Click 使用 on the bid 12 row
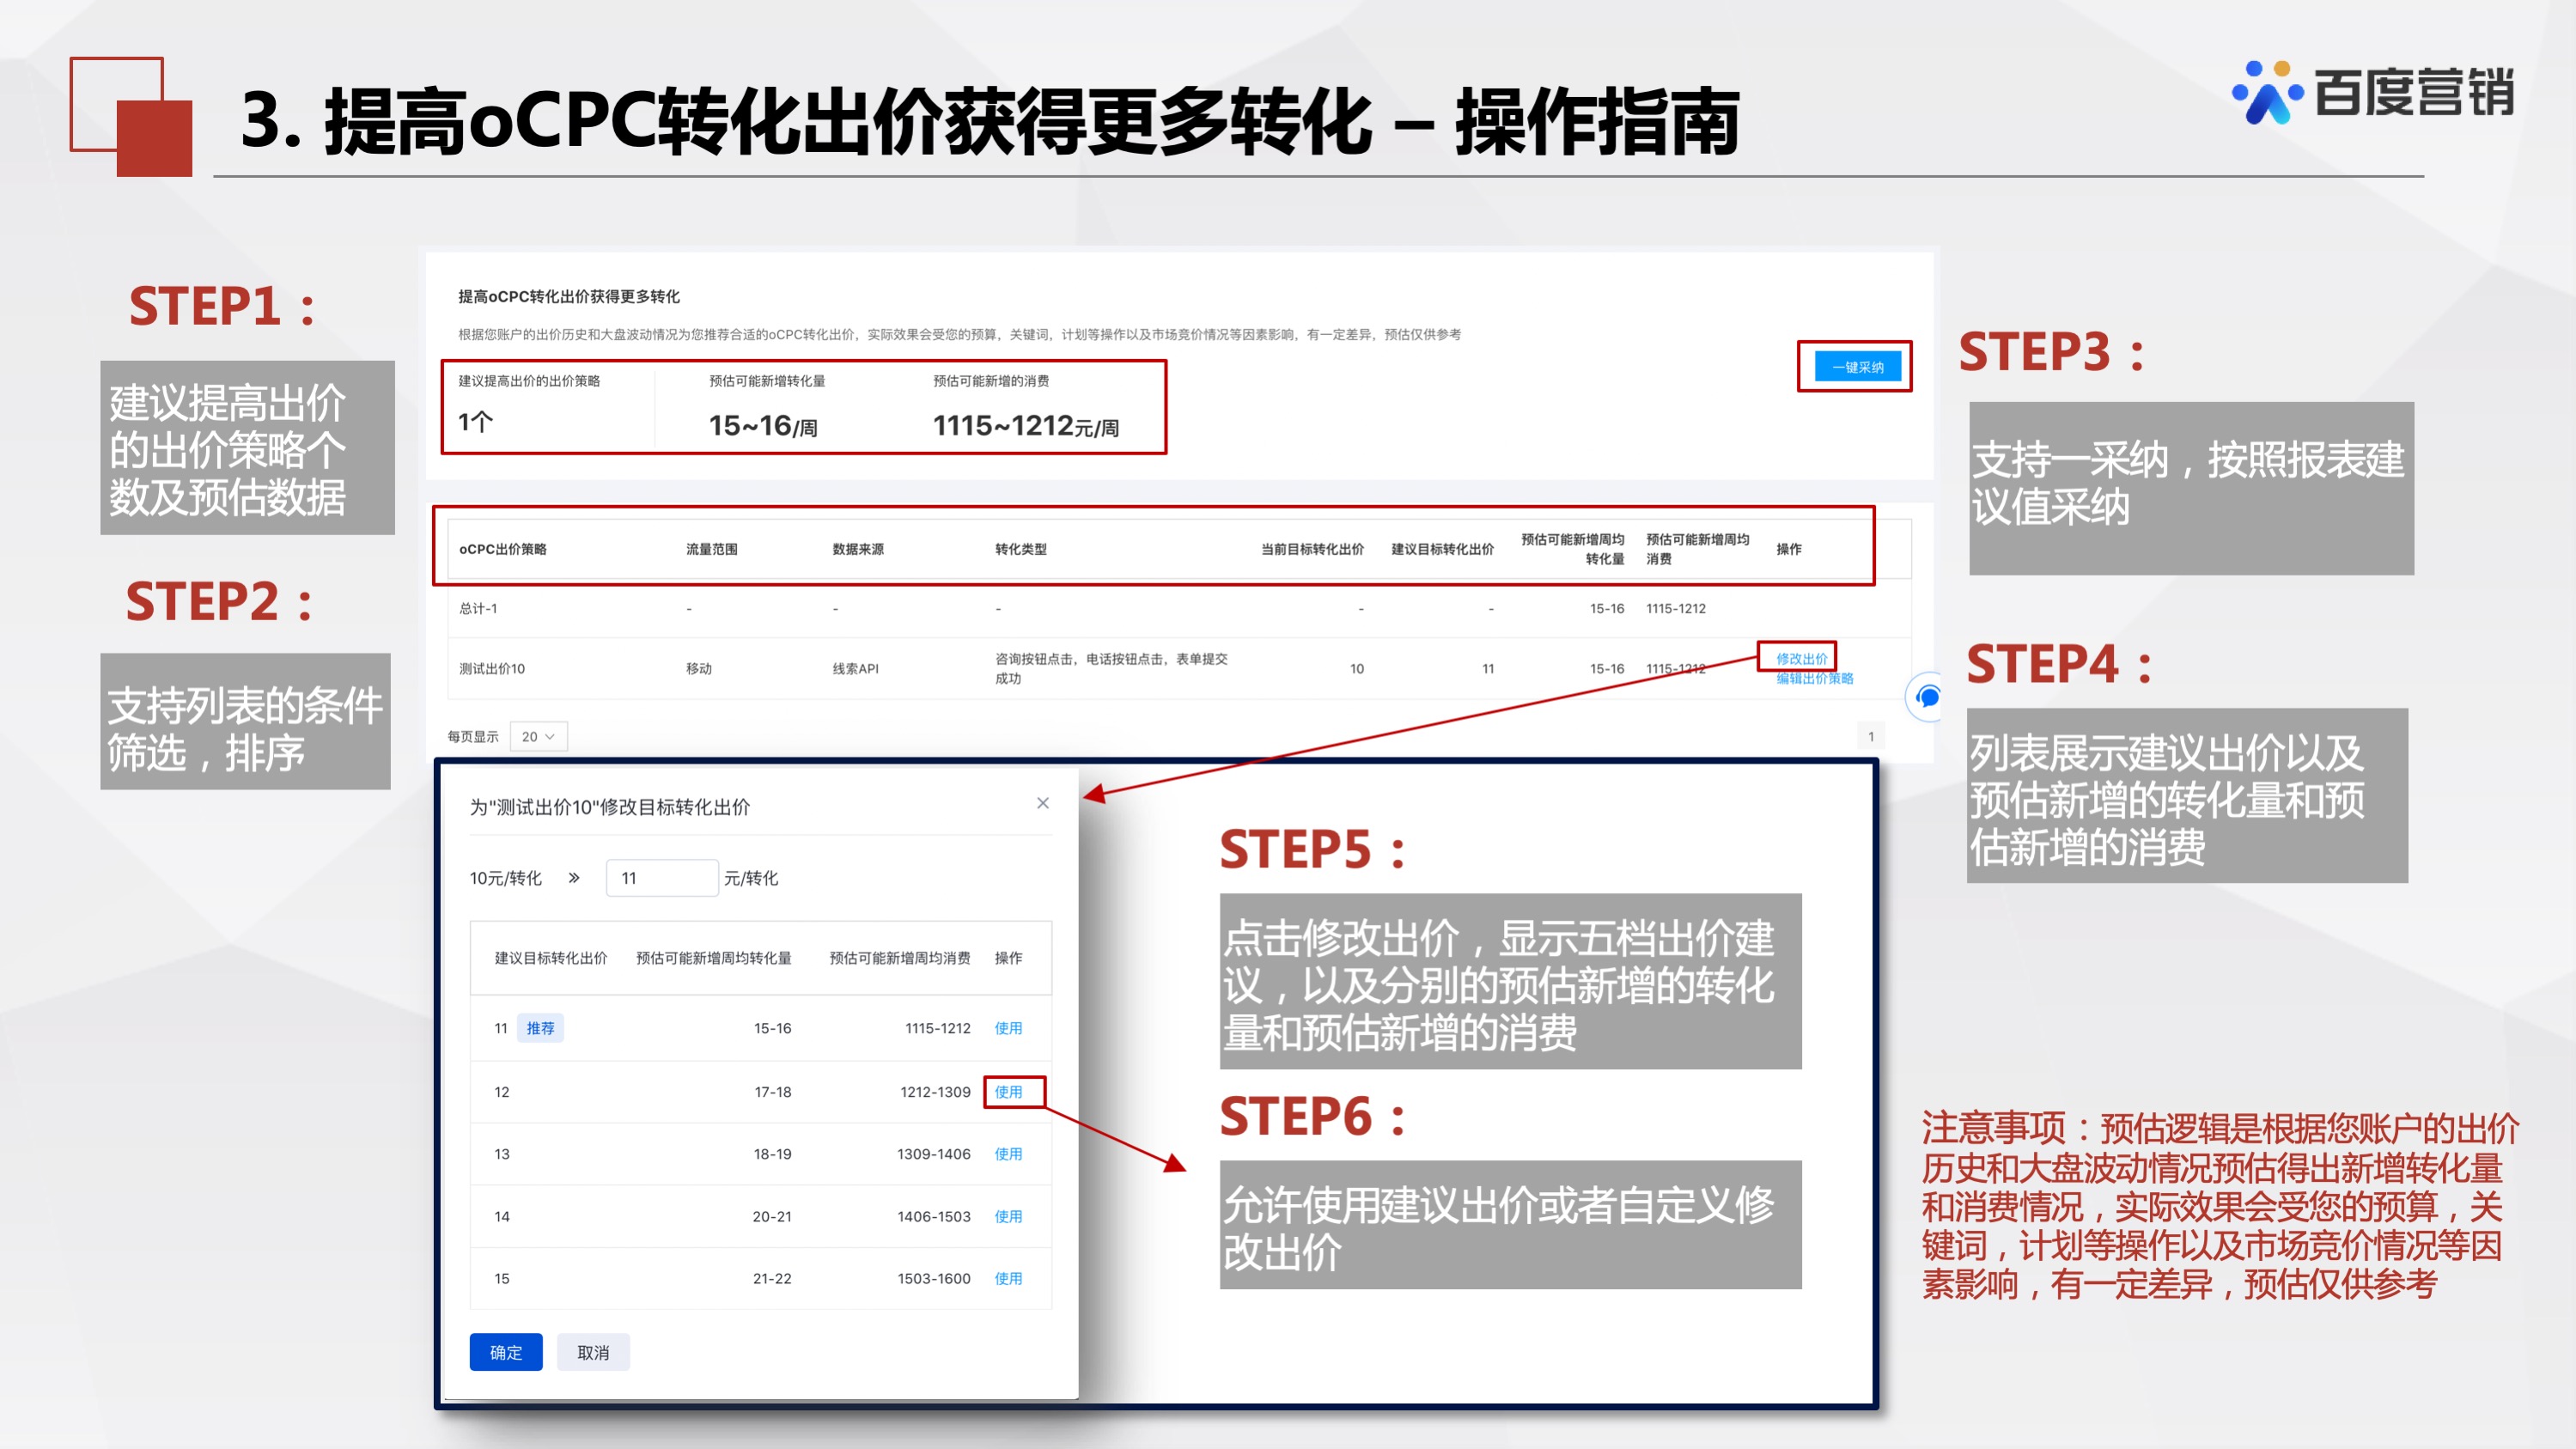This screenshot has height=1449, width=2576. [1011, 1092]
